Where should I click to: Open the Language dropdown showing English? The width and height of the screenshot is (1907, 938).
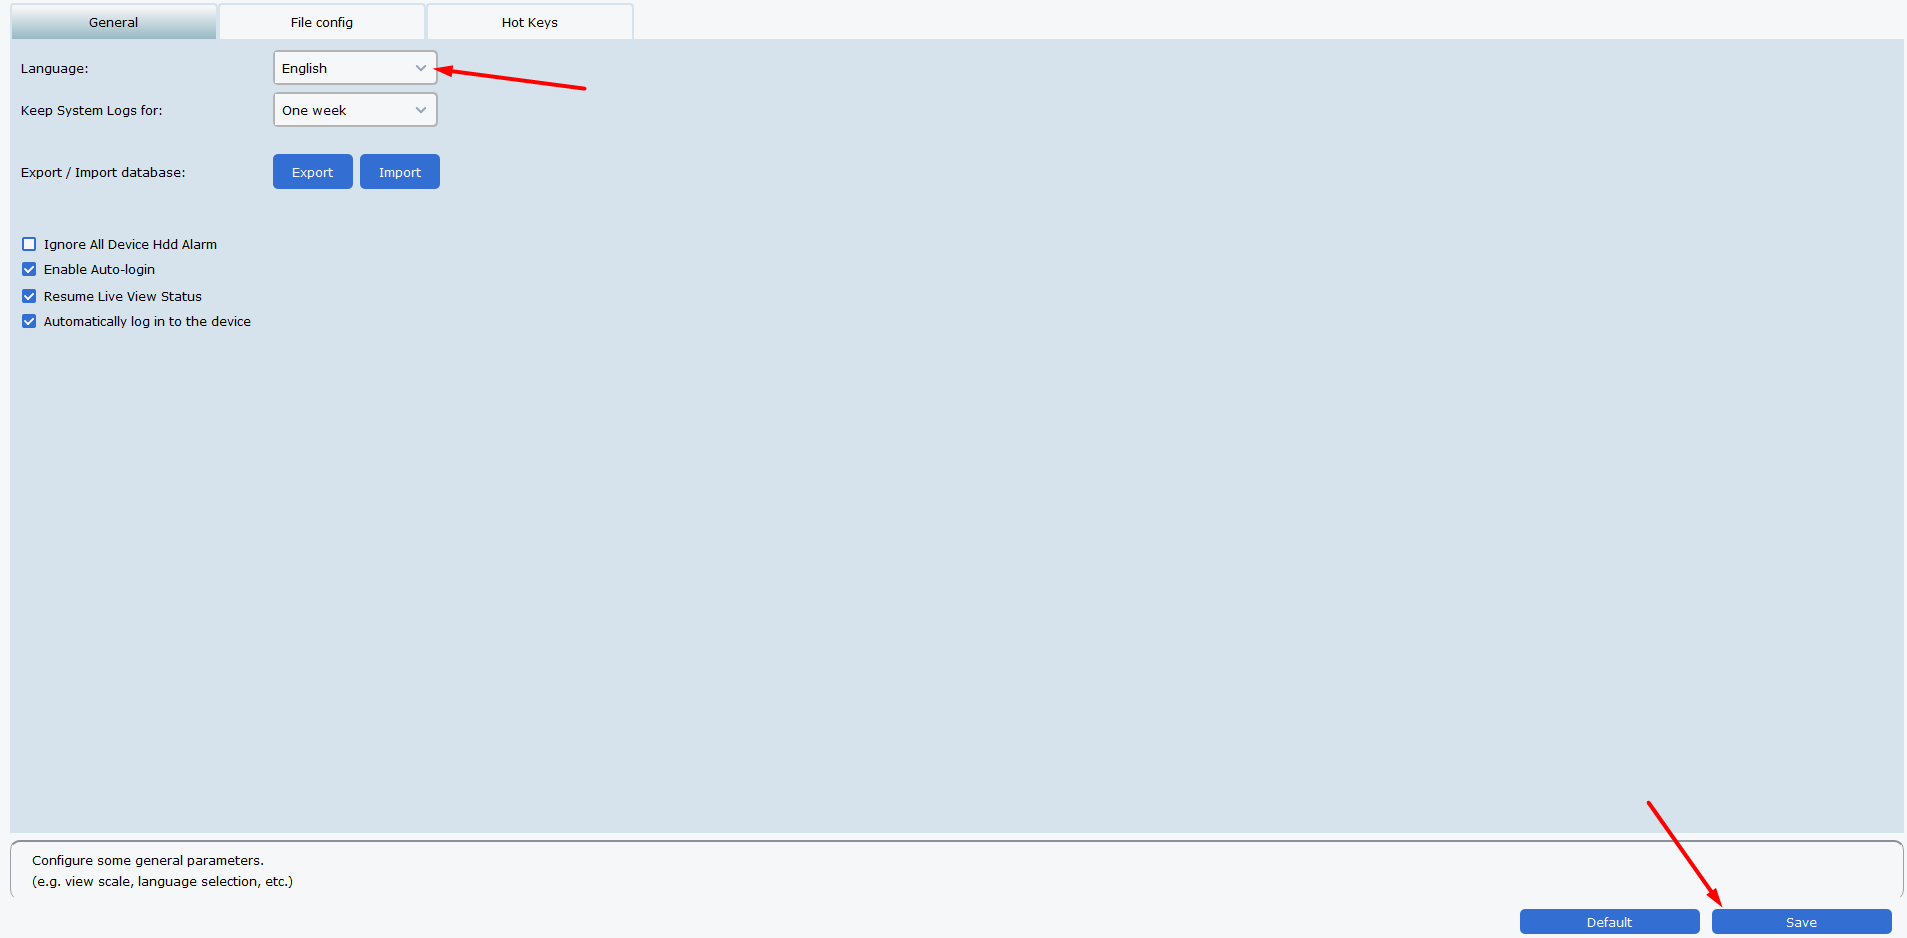coord(355,68)
